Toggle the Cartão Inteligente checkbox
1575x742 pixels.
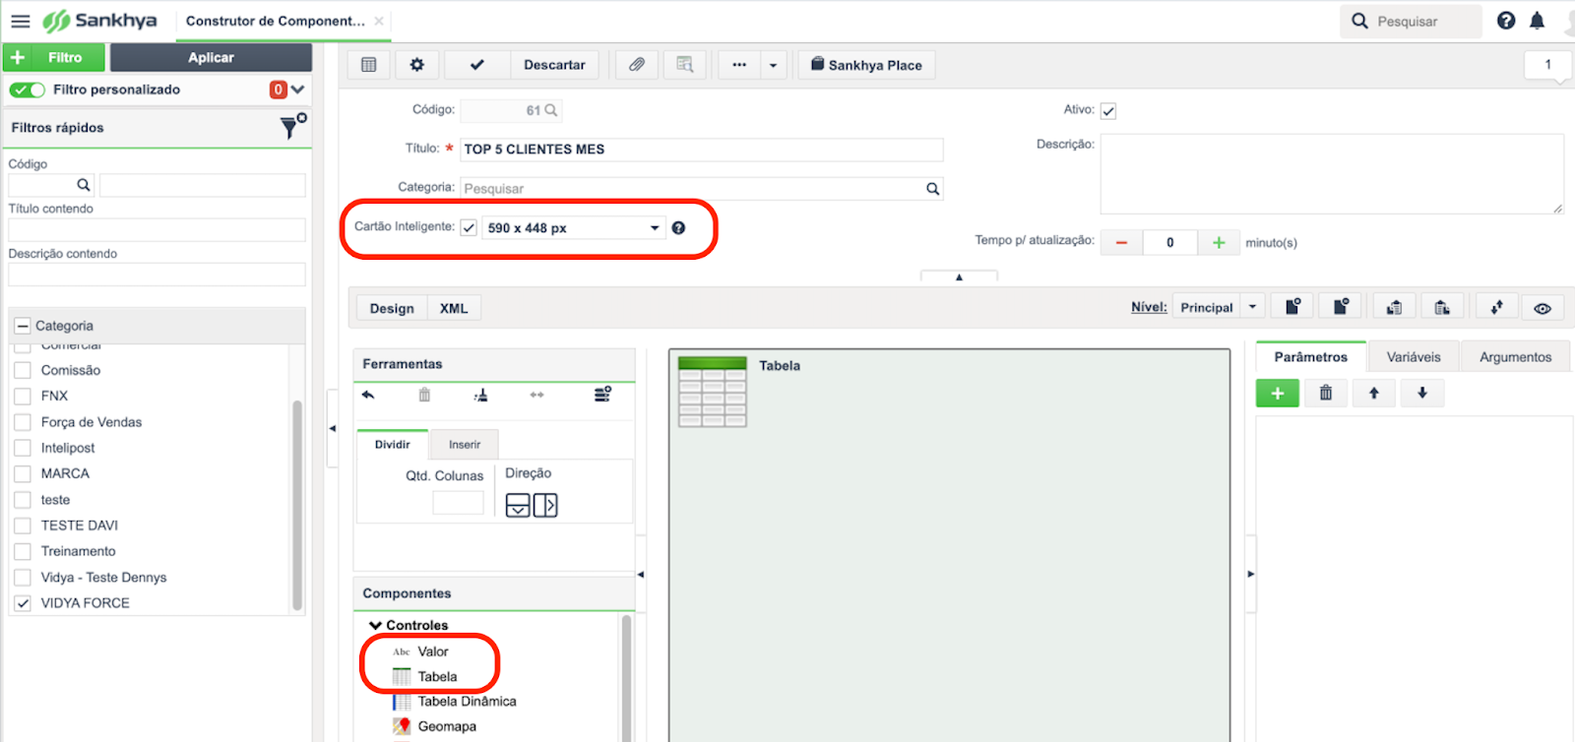point(468,228)
